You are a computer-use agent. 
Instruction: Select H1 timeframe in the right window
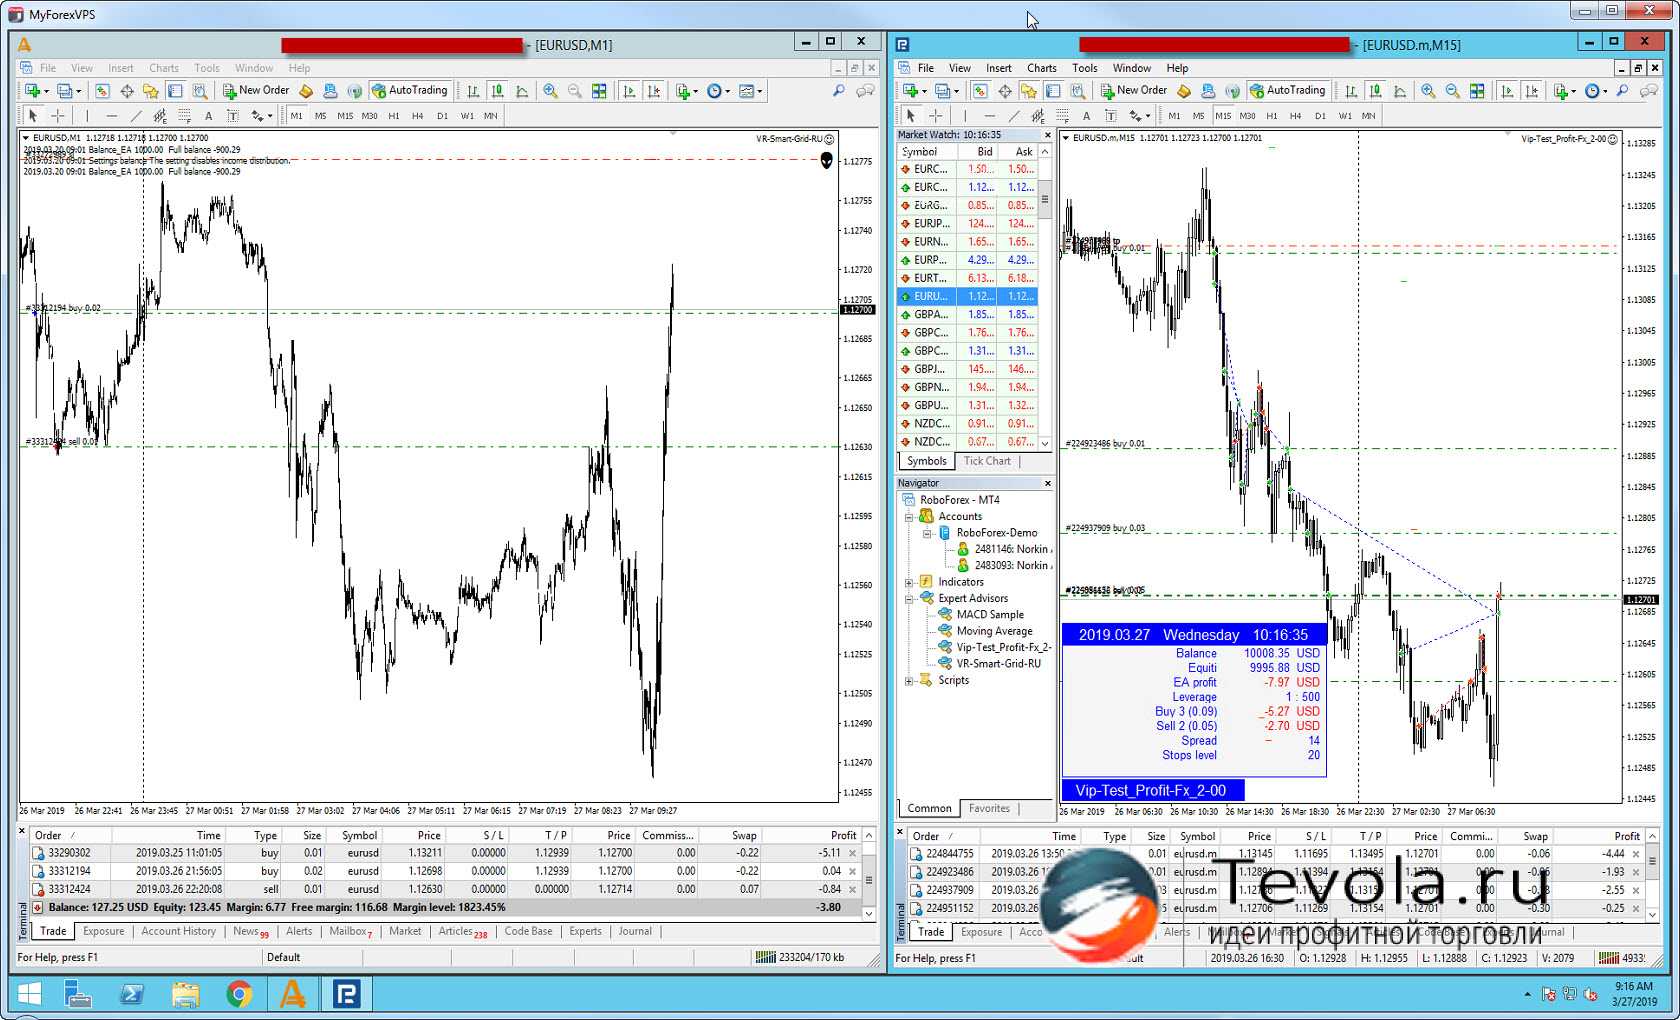point(1272,116)
